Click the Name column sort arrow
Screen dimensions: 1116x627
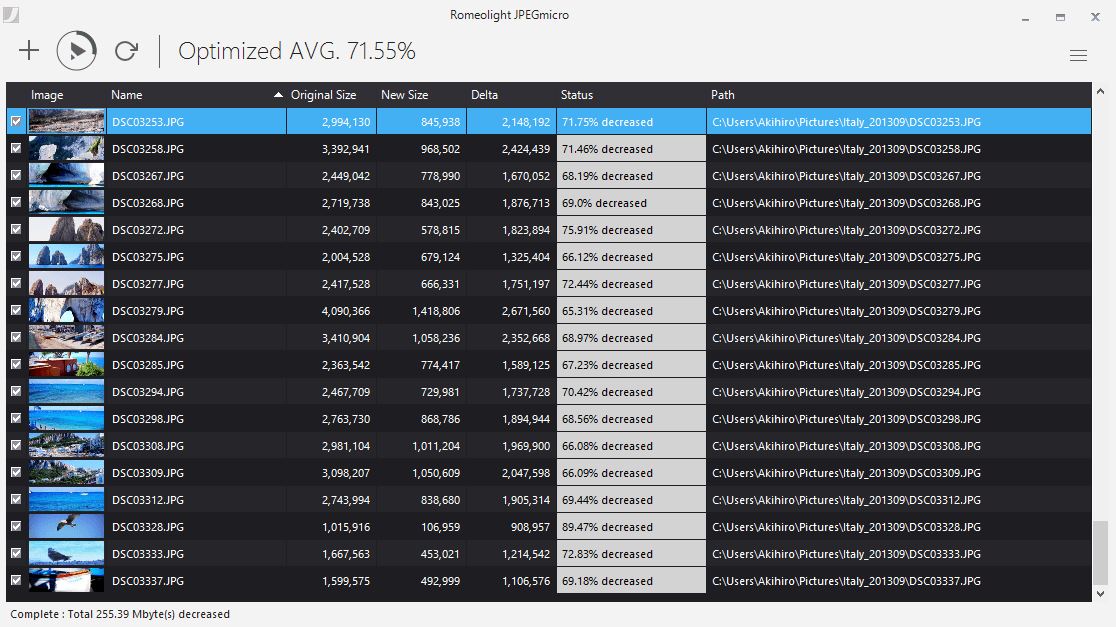click(278, 95)
